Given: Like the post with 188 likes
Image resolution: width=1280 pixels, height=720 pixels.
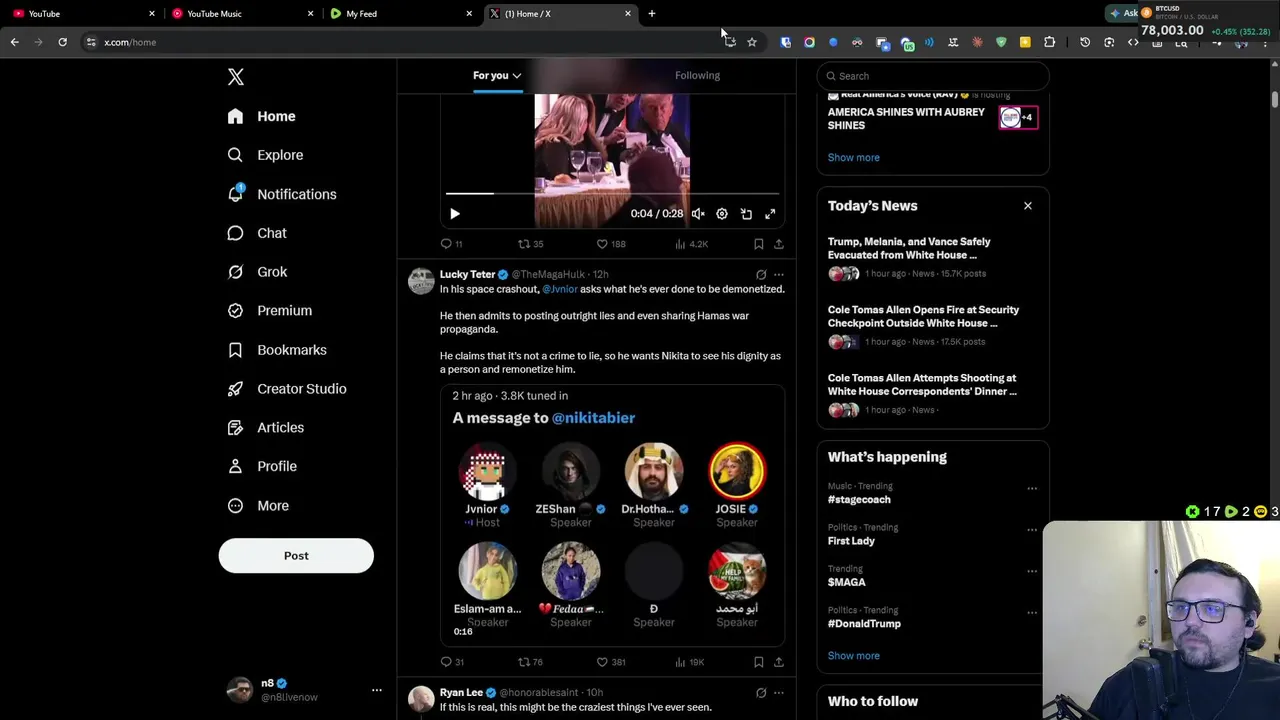Looking at the screenshot, I should (x=611, y=244).
